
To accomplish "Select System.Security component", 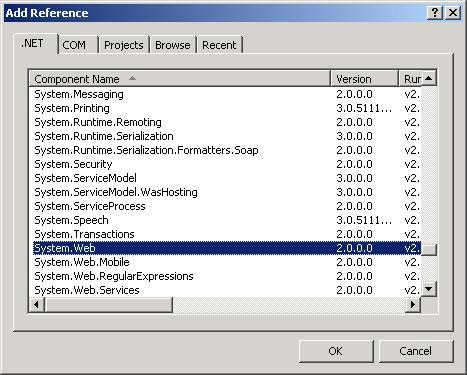I will 227,164.
